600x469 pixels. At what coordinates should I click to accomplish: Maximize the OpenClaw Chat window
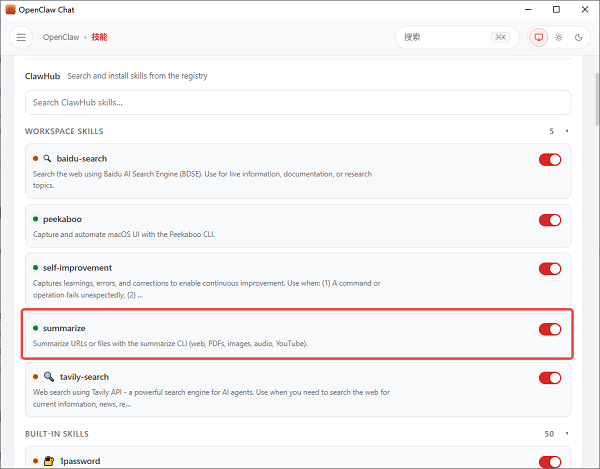(x=556, y=9)
